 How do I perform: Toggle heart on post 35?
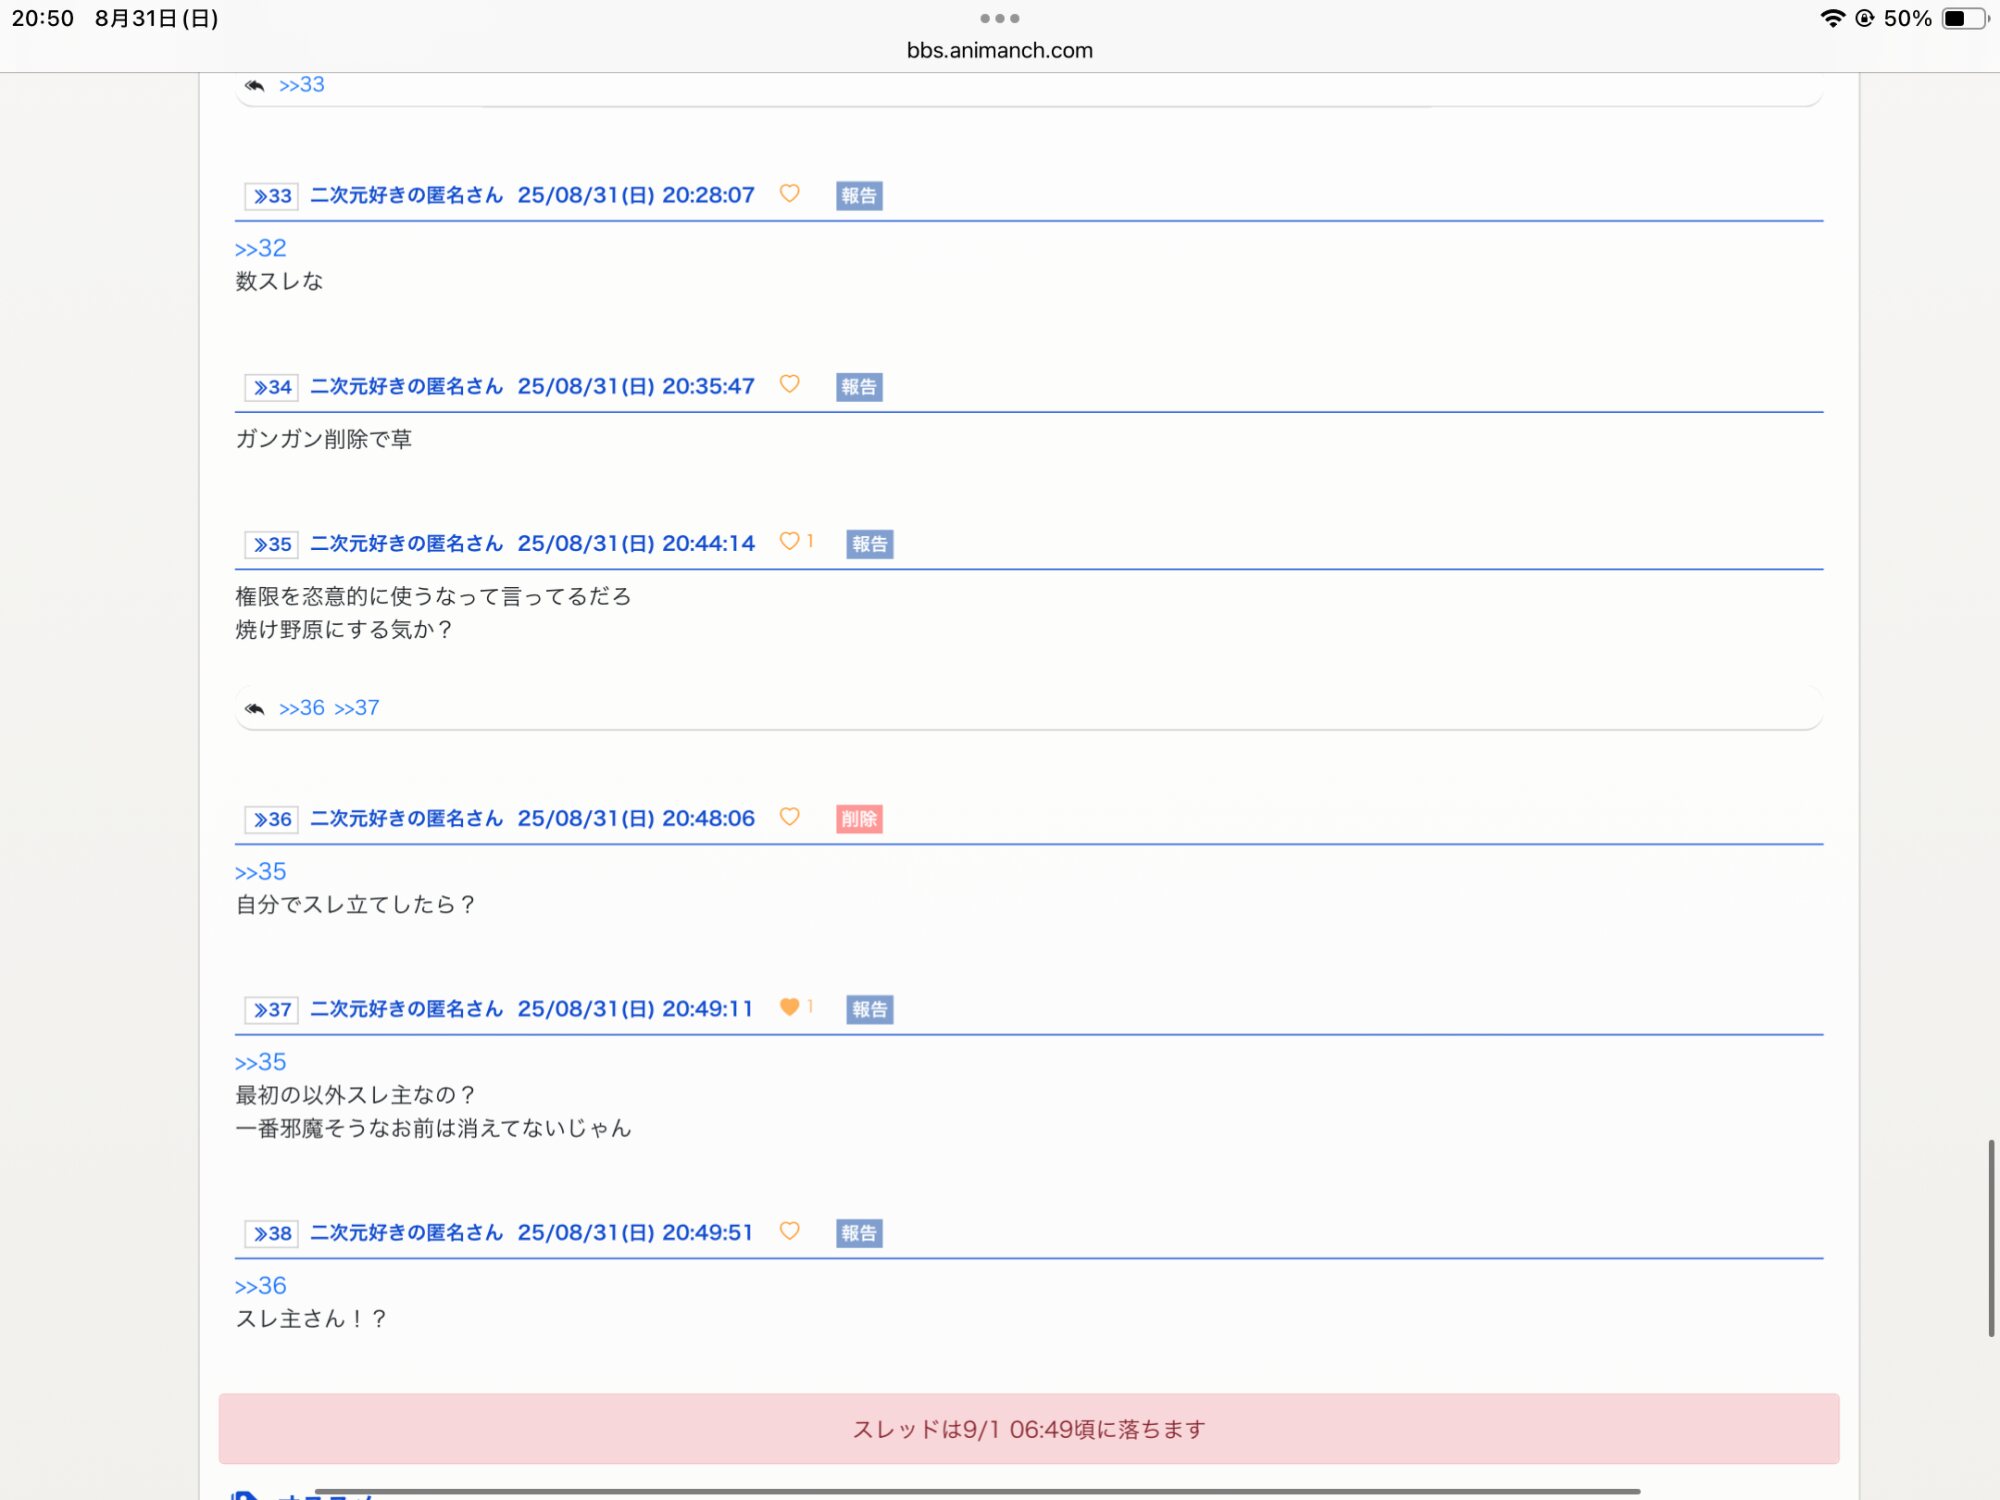click(x=789, y=541)
